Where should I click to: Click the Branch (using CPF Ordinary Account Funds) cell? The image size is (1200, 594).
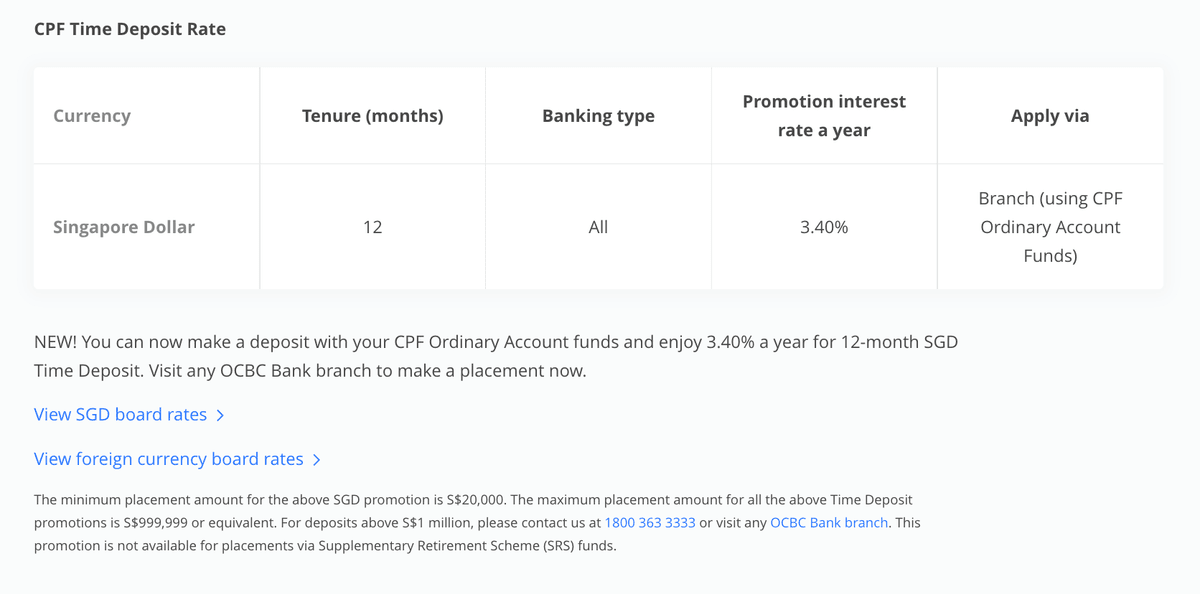click(x=1050, y=227)
